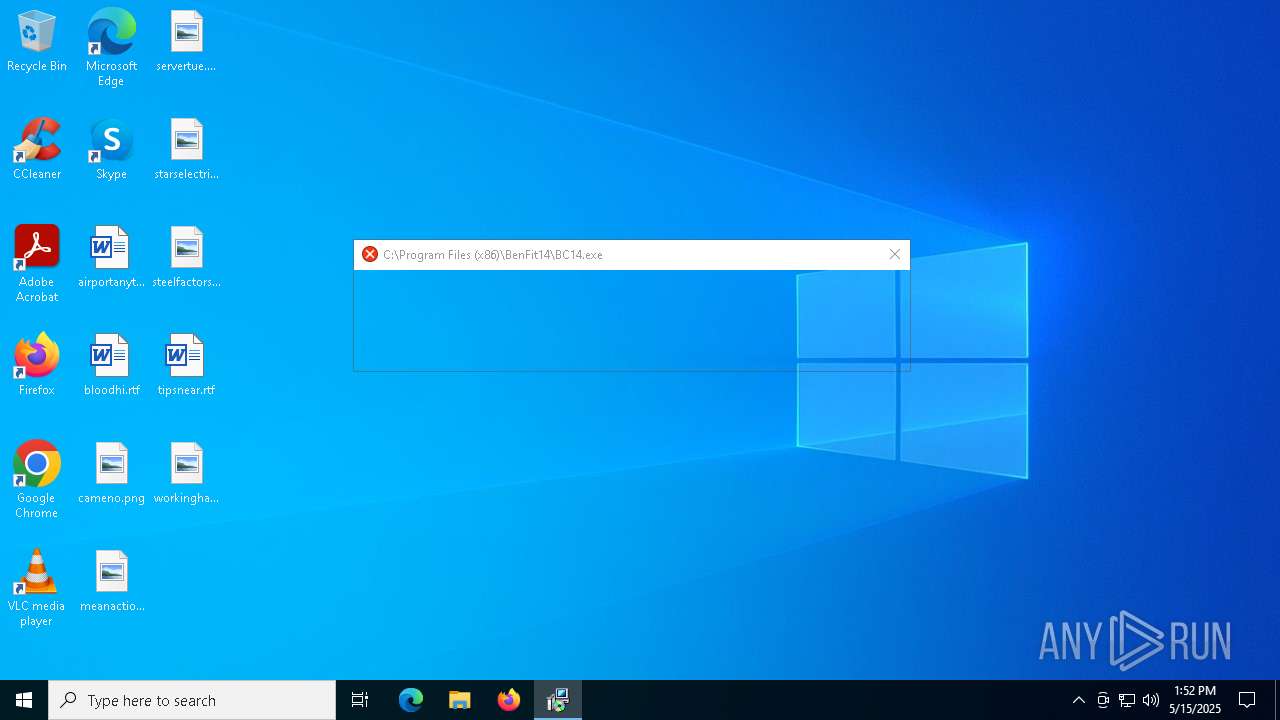Open network status tray icon
Image resolution: width=1280 pixels, height=720 pixels.
[x=1127, y=700]
